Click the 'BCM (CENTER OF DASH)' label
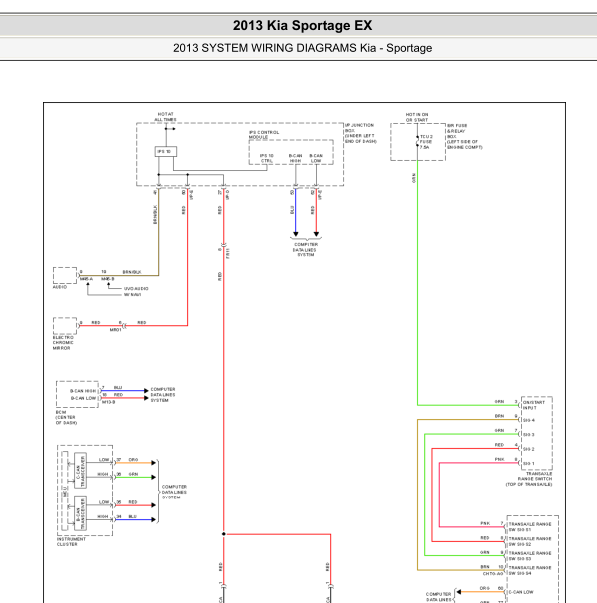Screen dimensions: 597x603 click(x=66, y=417)
